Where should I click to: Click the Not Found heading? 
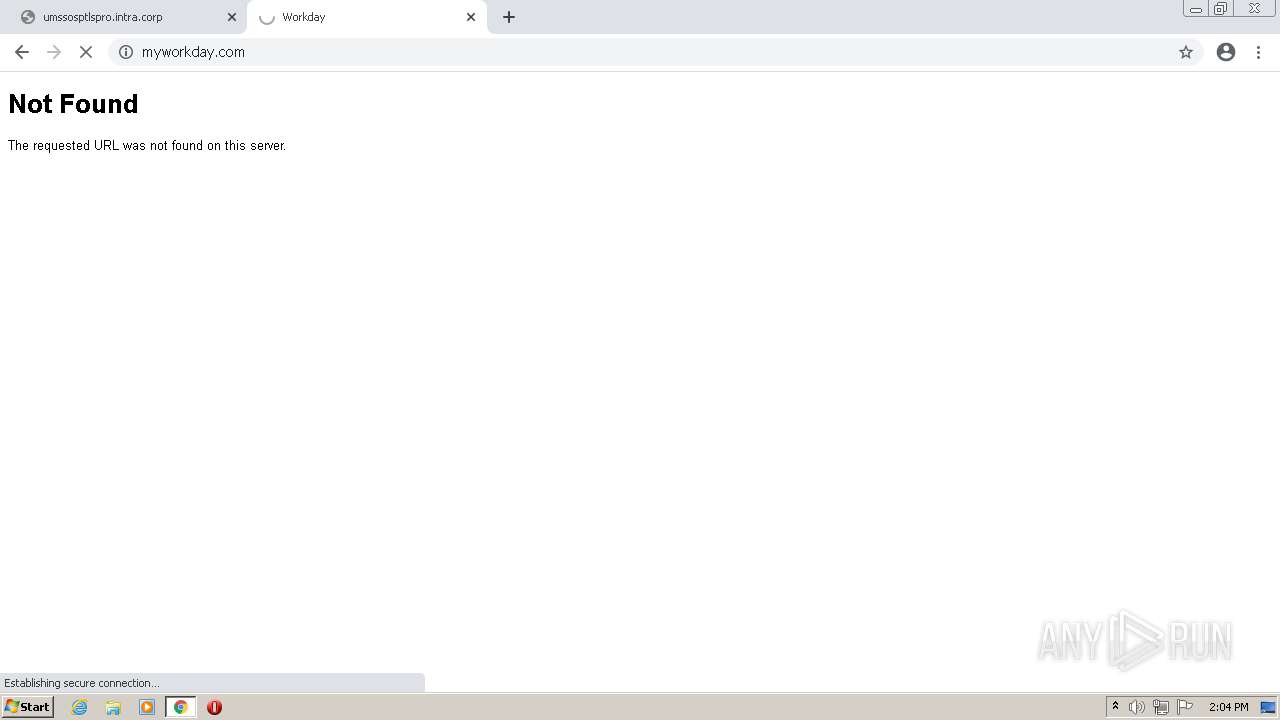pos(73,104)
